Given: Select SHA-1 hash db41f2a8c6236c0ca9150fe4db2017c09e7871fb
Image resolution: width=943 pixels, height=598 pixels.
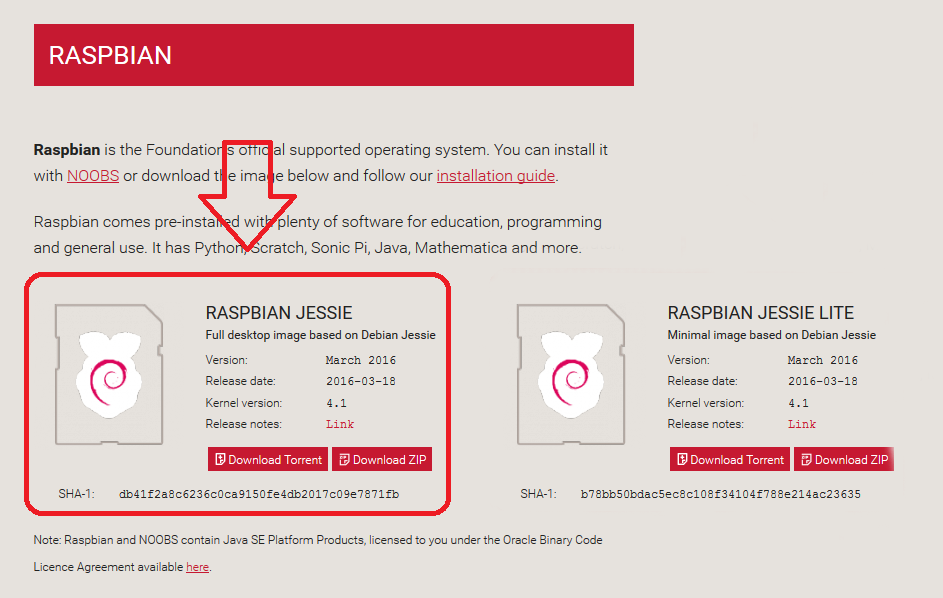Looking at the screenshot, I should (259, 495).
